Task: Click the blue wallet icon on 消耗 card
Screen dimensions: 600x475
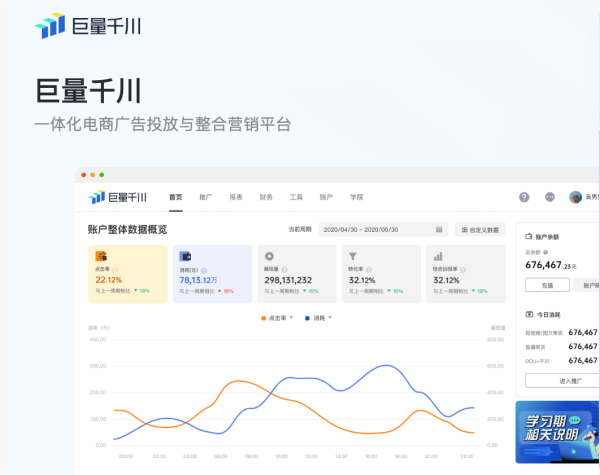Action: (185, 256)
